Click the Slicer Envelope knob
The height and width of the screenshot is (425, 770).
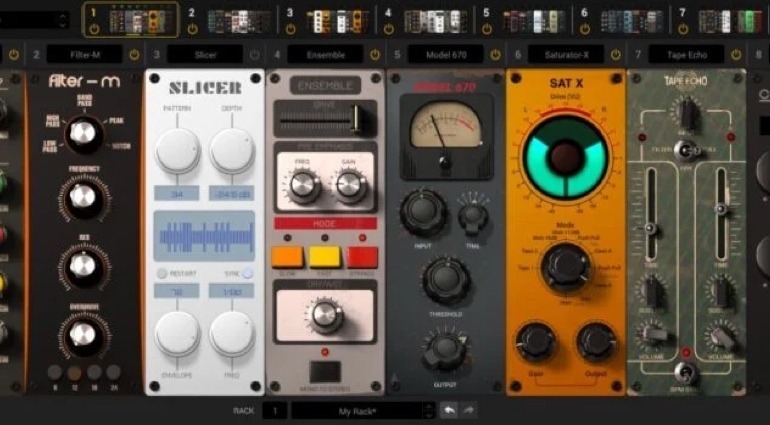[177, 334]
